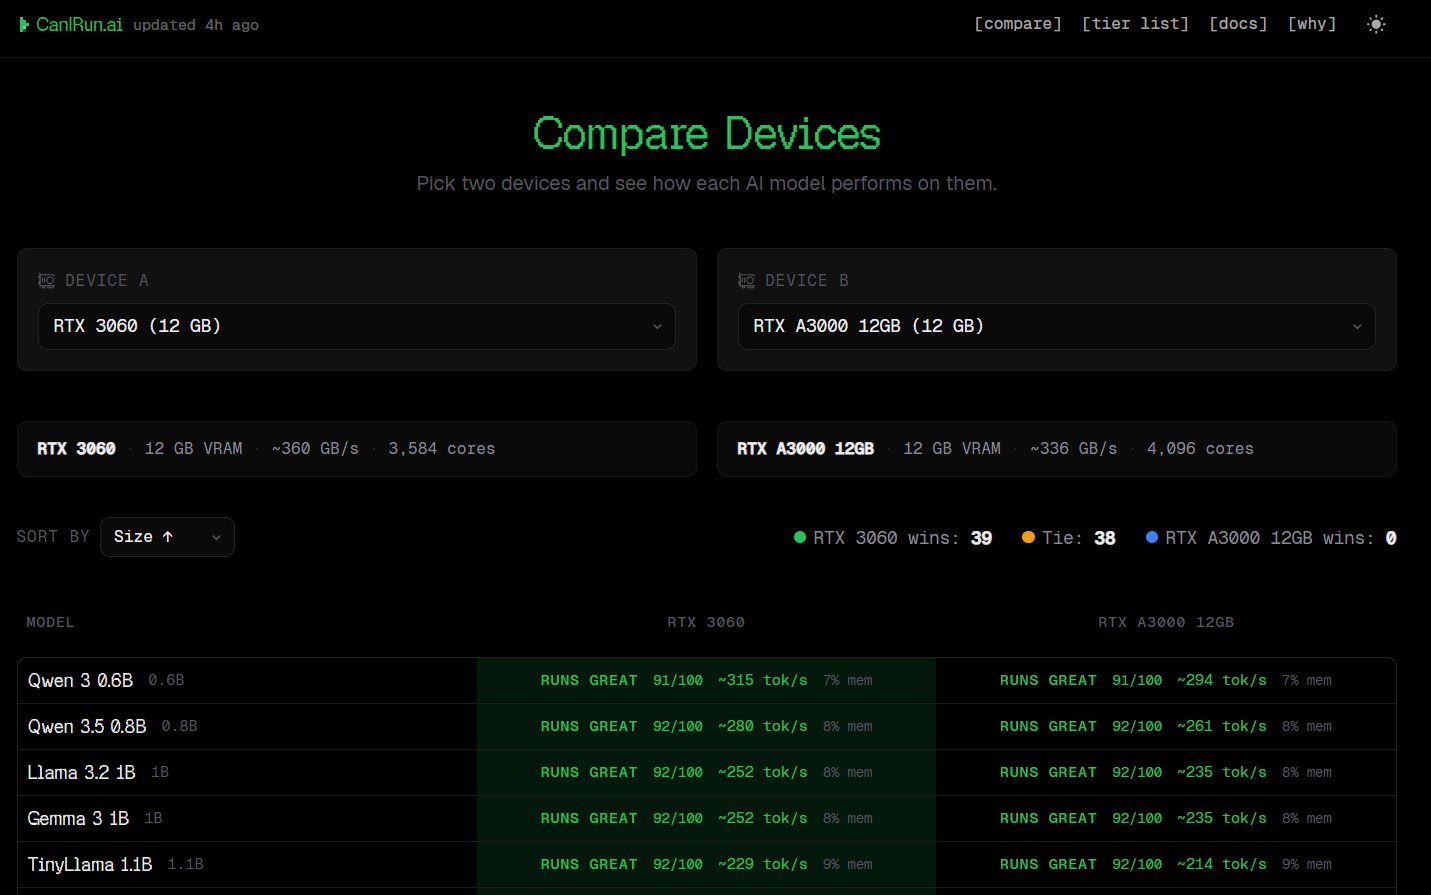This screenshot has width=1431, height=895.
Task: Toggle the light/dark theme sun icon
Action: [x=1376, y=24]
